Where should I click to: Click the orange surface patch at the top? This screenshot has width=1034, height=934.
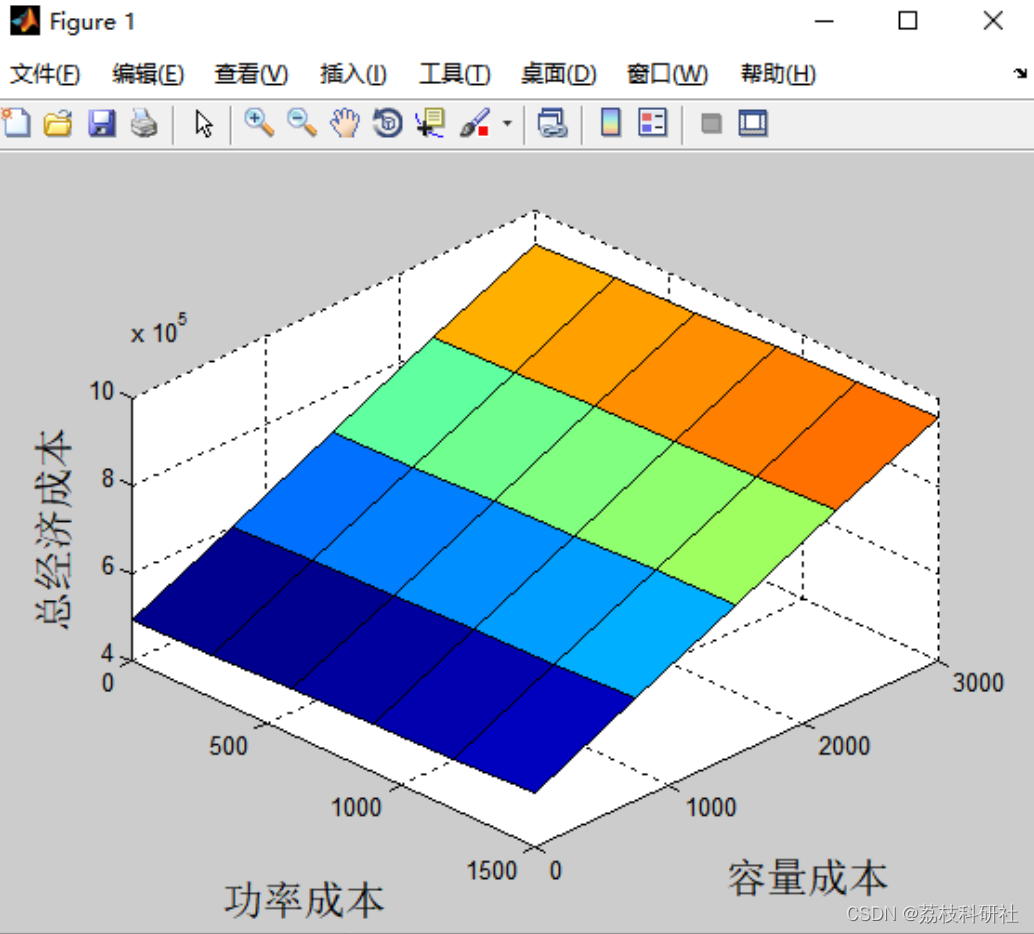click(526, 308)
